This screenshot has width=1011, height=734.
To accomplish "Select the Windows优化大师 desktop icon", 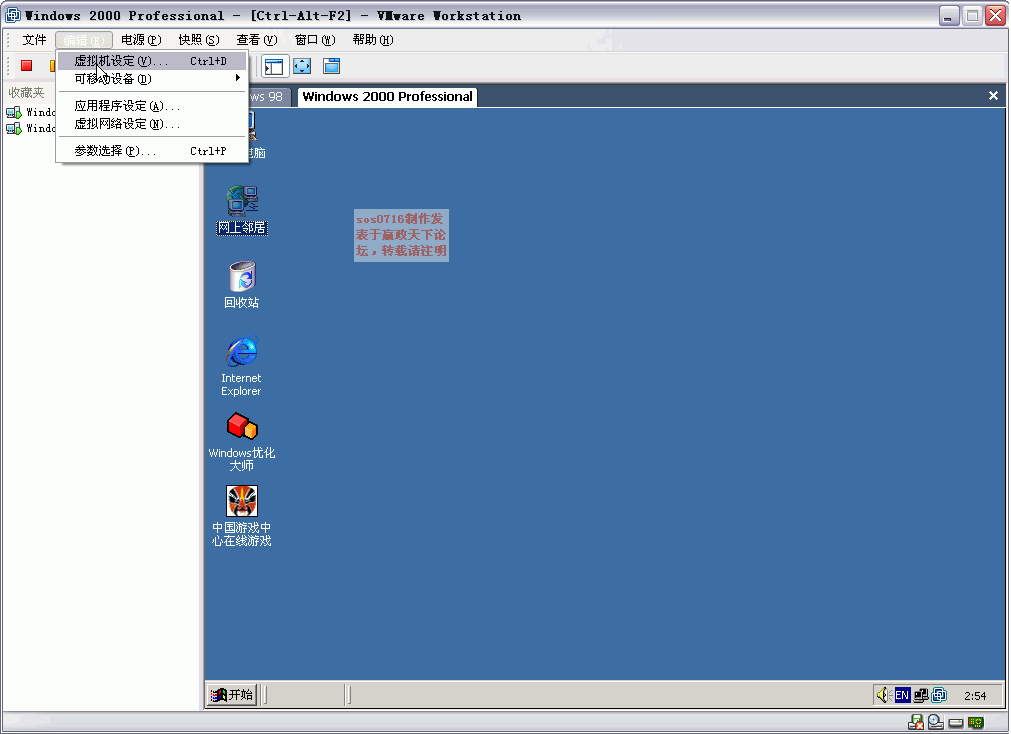I will click(242, 441).
